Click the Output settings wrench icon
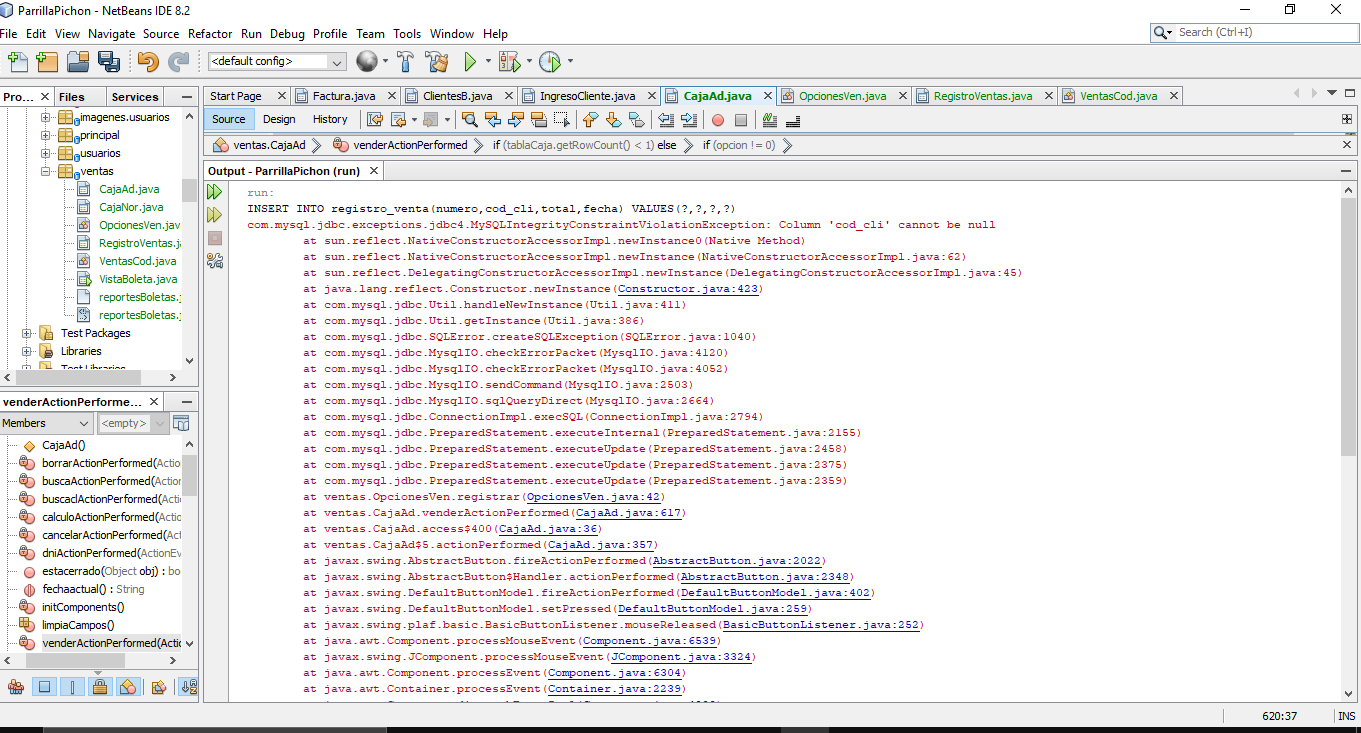The width and height of the screenshot is (1361, 733). click(x=215, y=261)
